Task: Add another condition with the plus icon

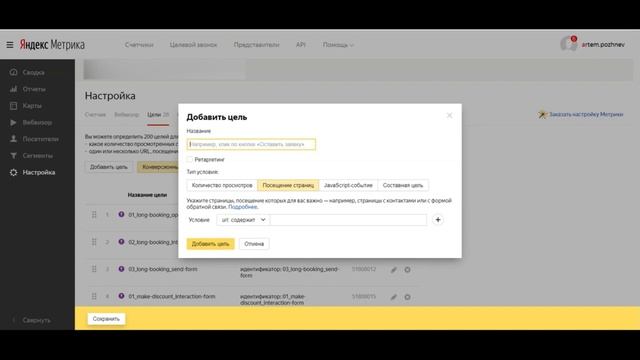Action: (x=438, y=220)
